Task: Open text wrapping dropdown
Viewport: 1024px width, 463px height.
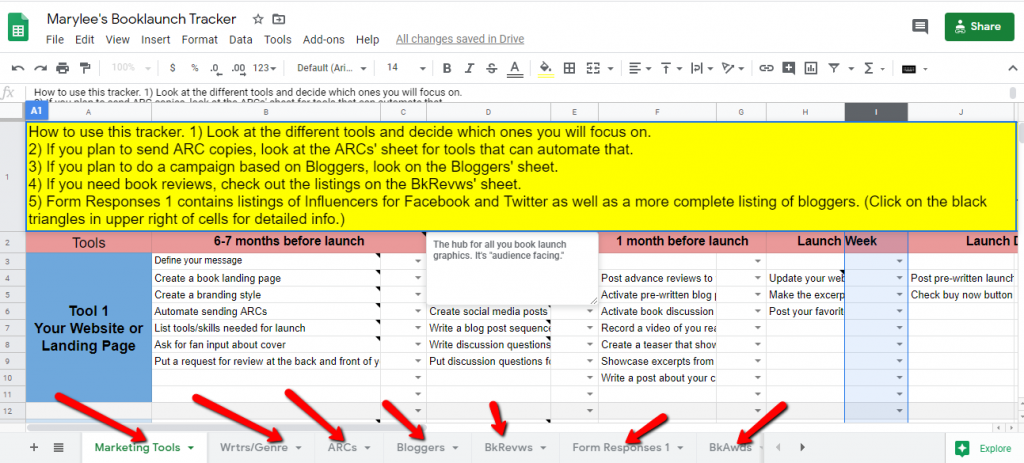Action: [701, 68]
